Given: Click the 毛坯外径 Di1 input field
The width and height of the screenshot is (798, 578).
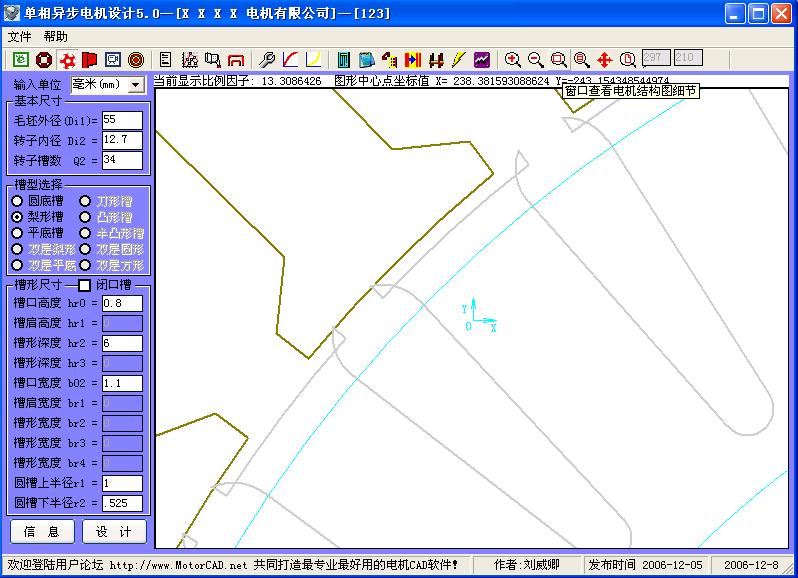Looking at the screenshot, I should [x=122, y=120].
